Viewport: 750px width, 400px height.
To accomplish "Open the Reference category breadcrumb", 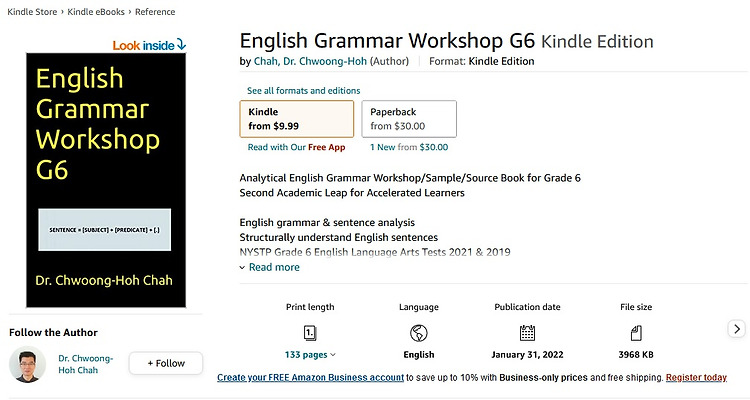I will coord(155,12).
